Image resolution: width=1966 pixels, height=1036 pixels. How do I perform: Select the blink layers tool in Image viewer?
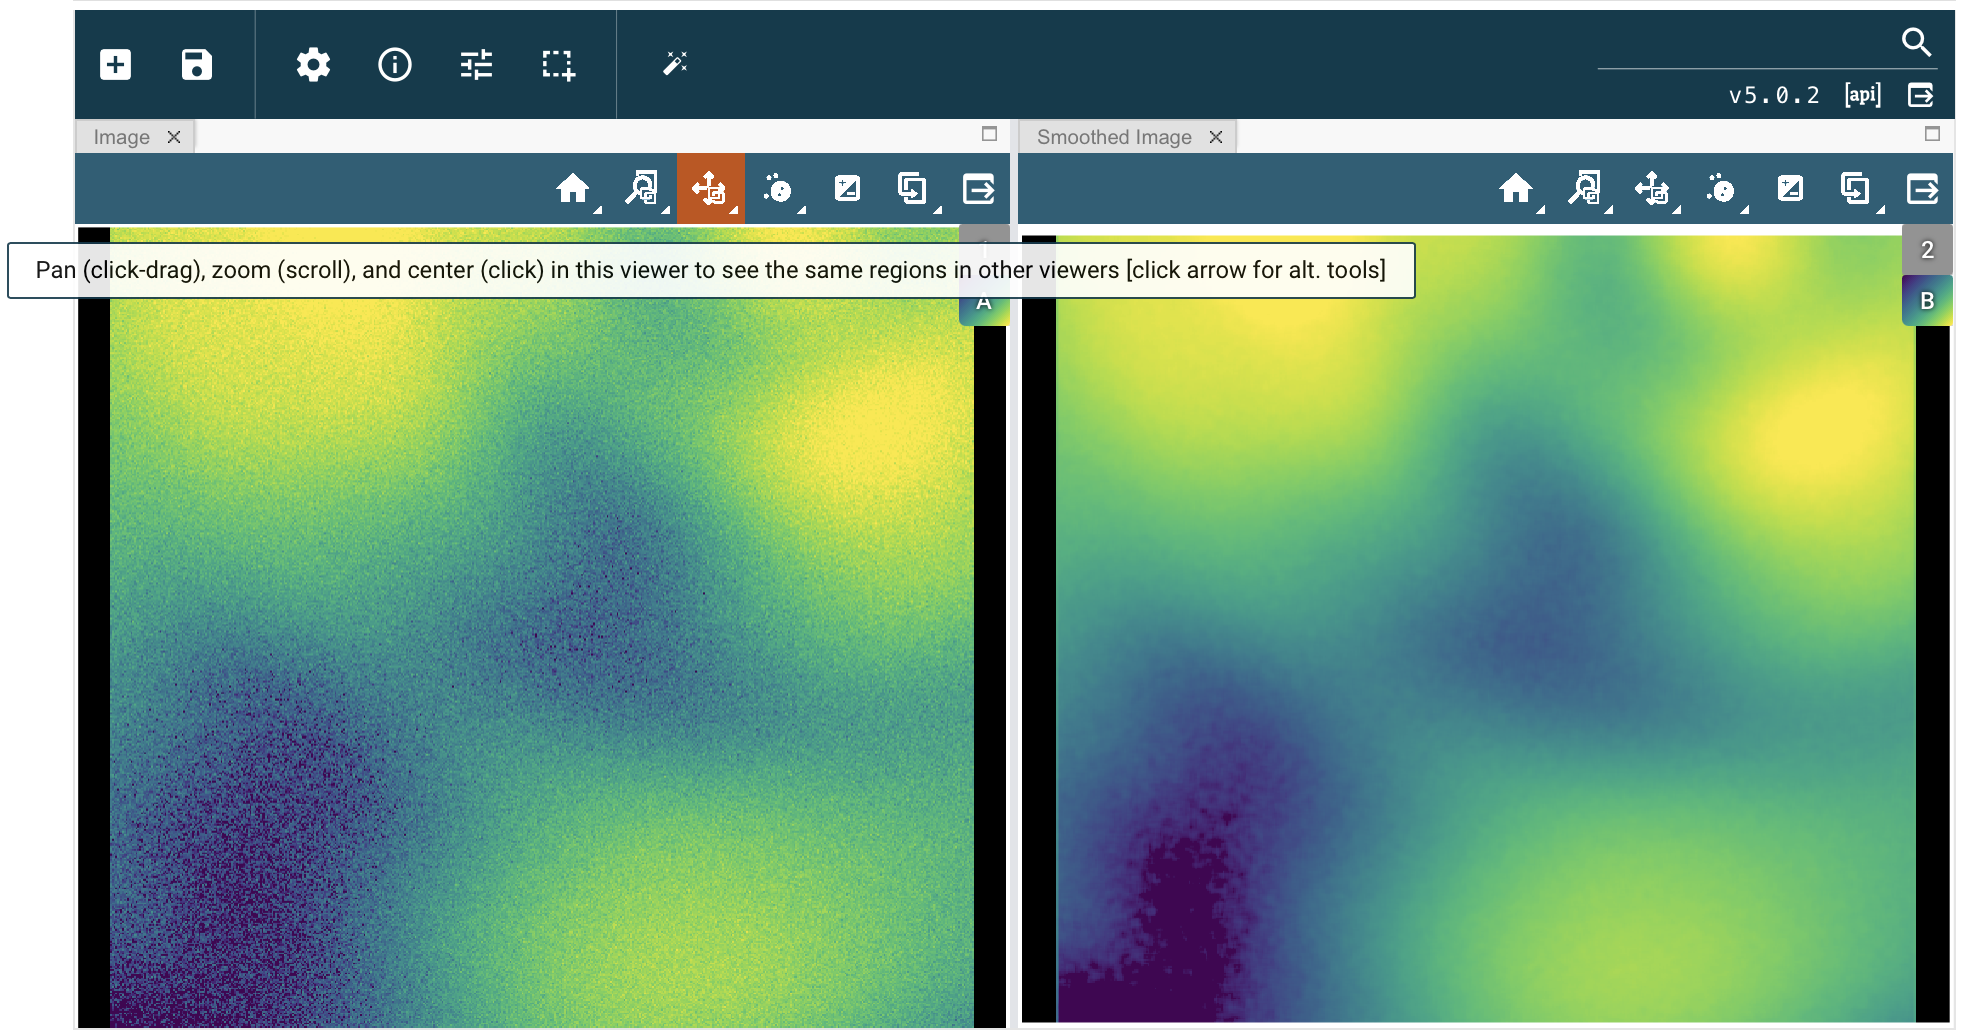pos(912,188)
